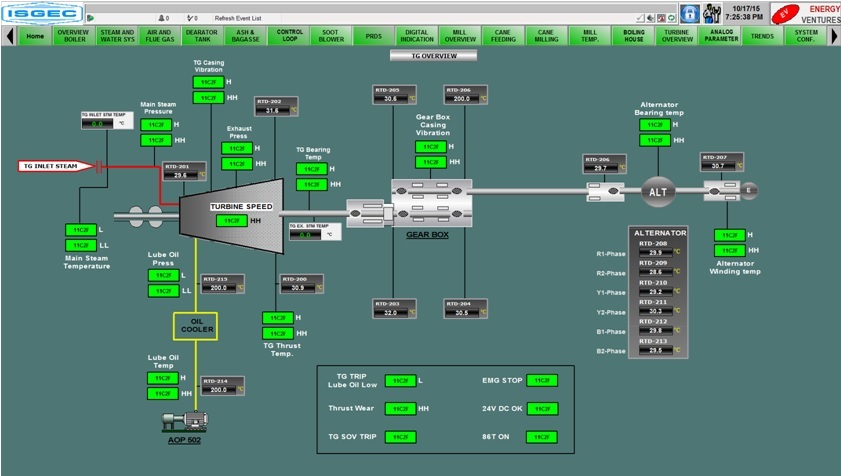Open the DEARATOR TANK page

tap(202, 36)
